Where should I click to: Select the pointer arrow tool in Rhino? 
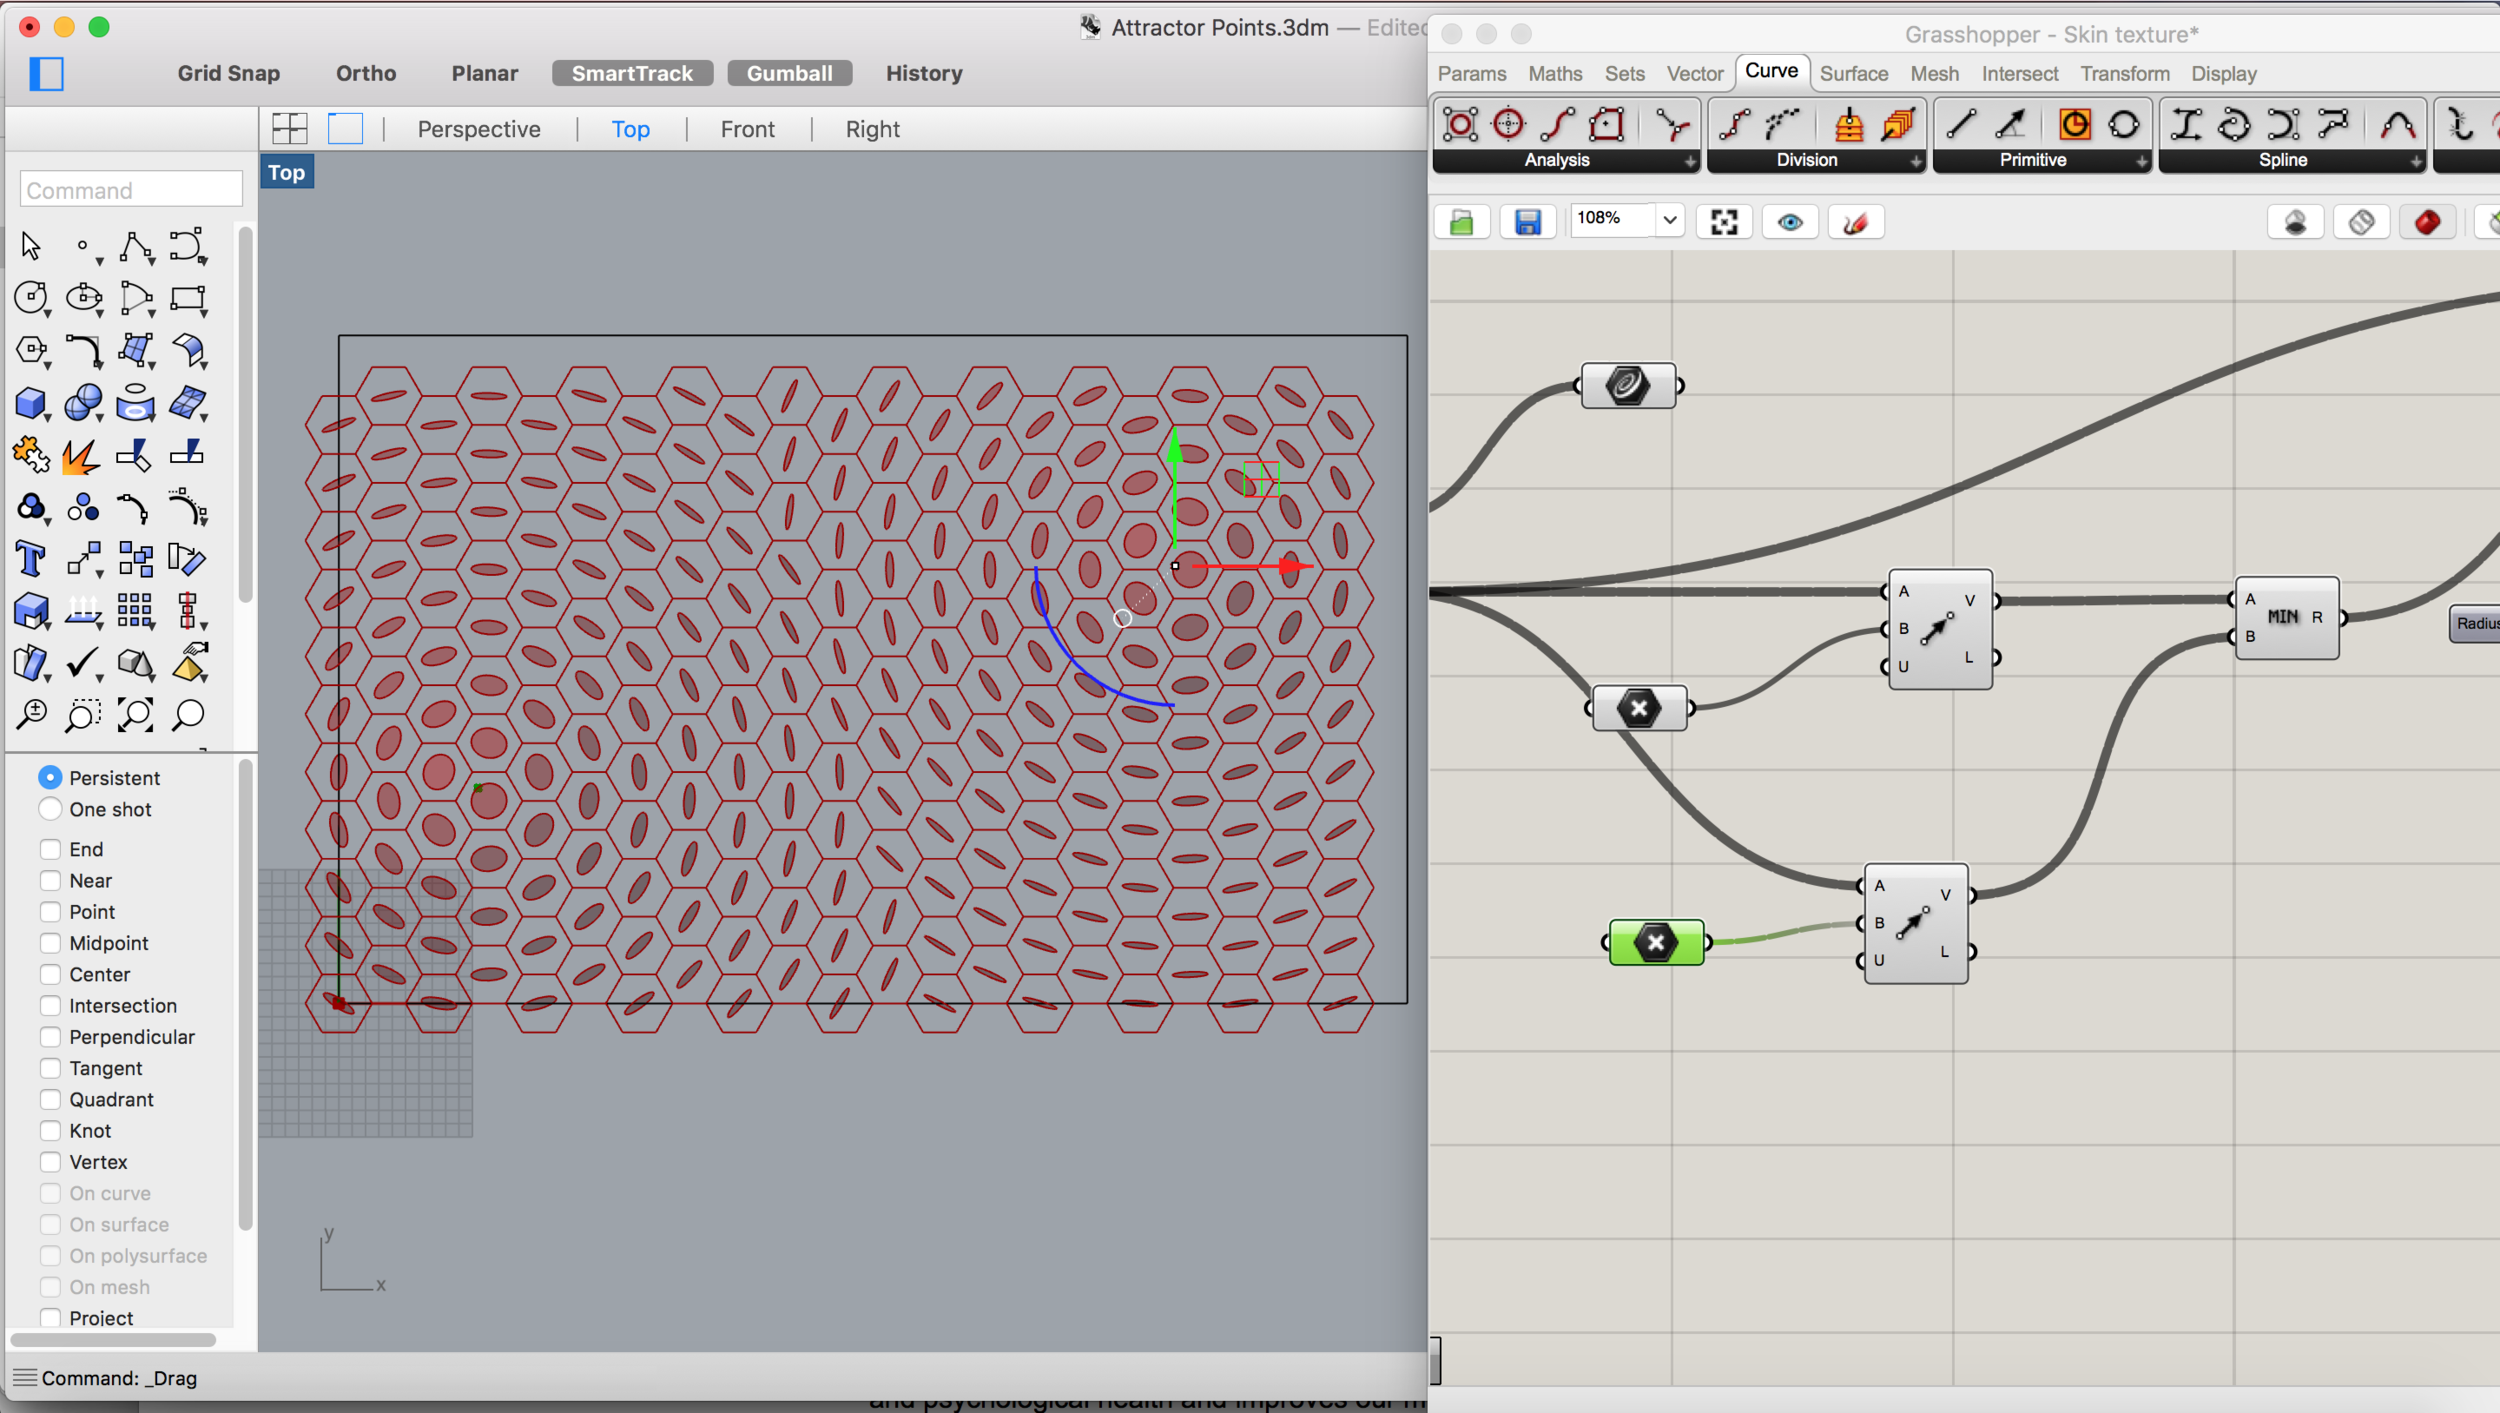(x=31, y=246)
